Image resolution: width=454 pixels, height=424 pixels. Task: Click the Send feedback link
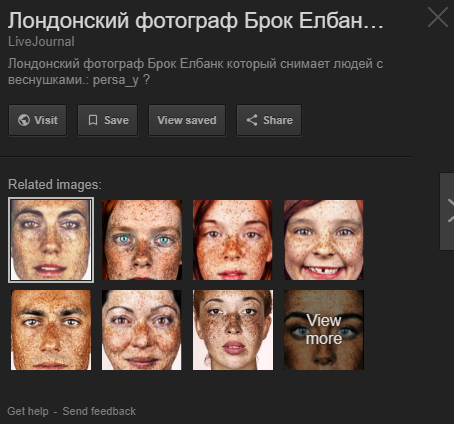[99, 411]
